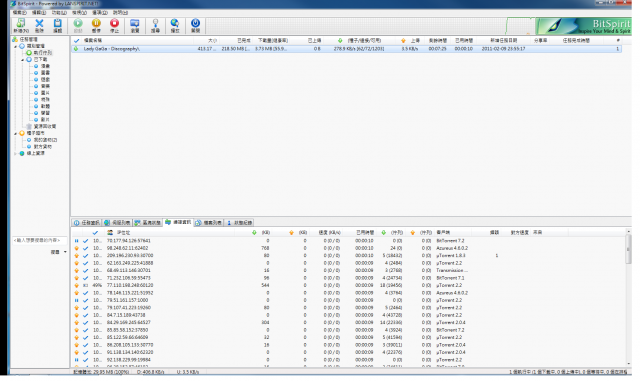Expand the globe node at tree bottom
The height and width of the screenshot is (381, 640).
point(16,154)
